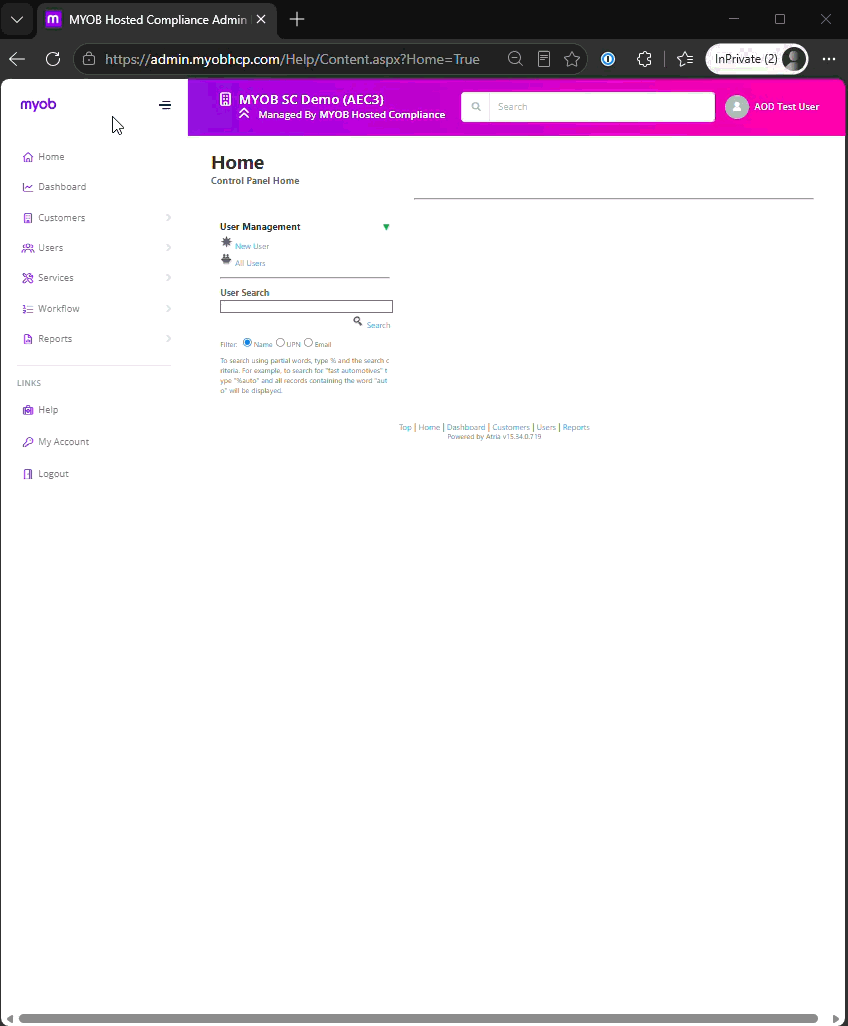Click the Dashboard chart icon
This screenshot has width=848, height=1026.
click(27, 187)
